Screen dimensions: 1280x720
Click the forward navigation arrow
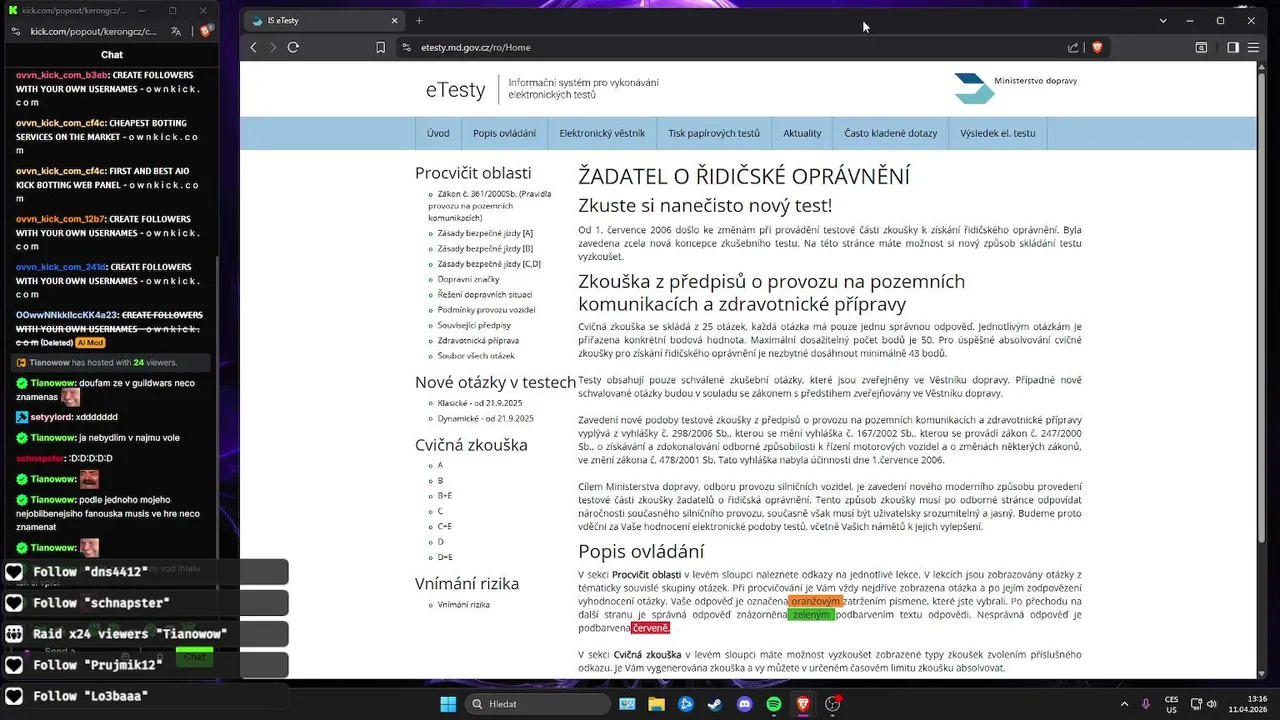[273, 47]
